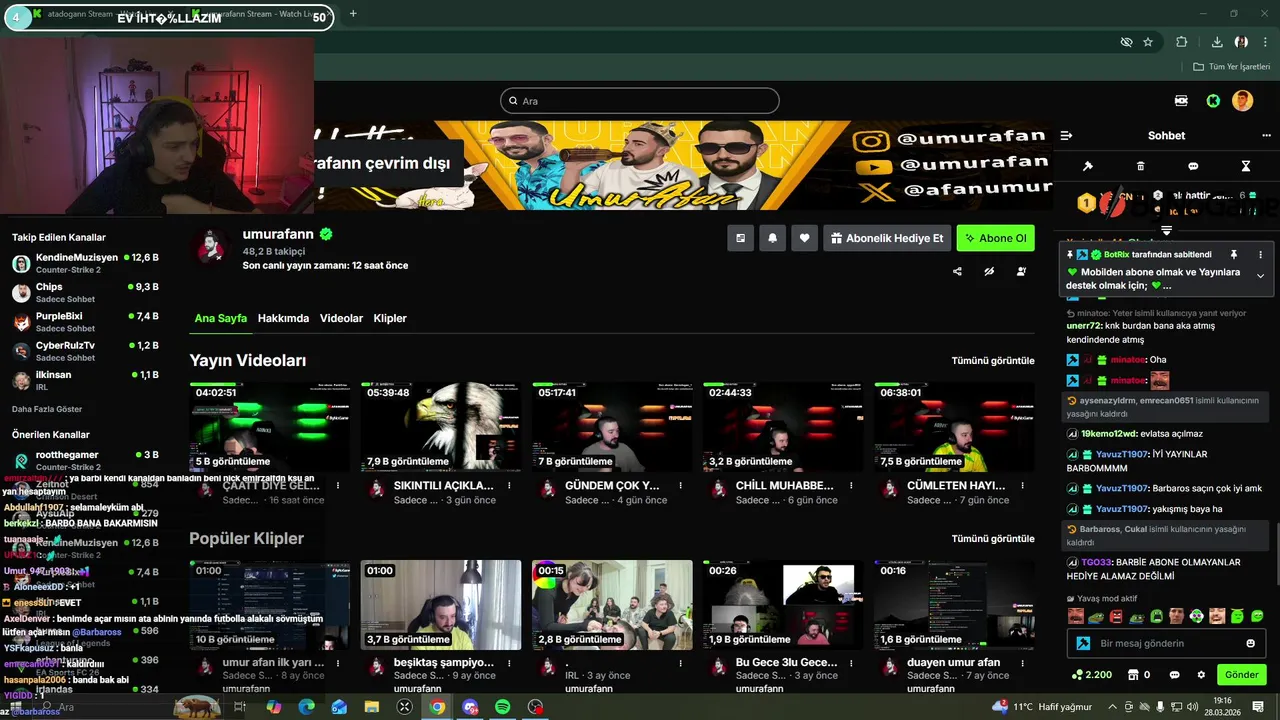This screenshot has height=720, width=1280.
Task: Insert the red angry face emote
Action: point(1116,616)
